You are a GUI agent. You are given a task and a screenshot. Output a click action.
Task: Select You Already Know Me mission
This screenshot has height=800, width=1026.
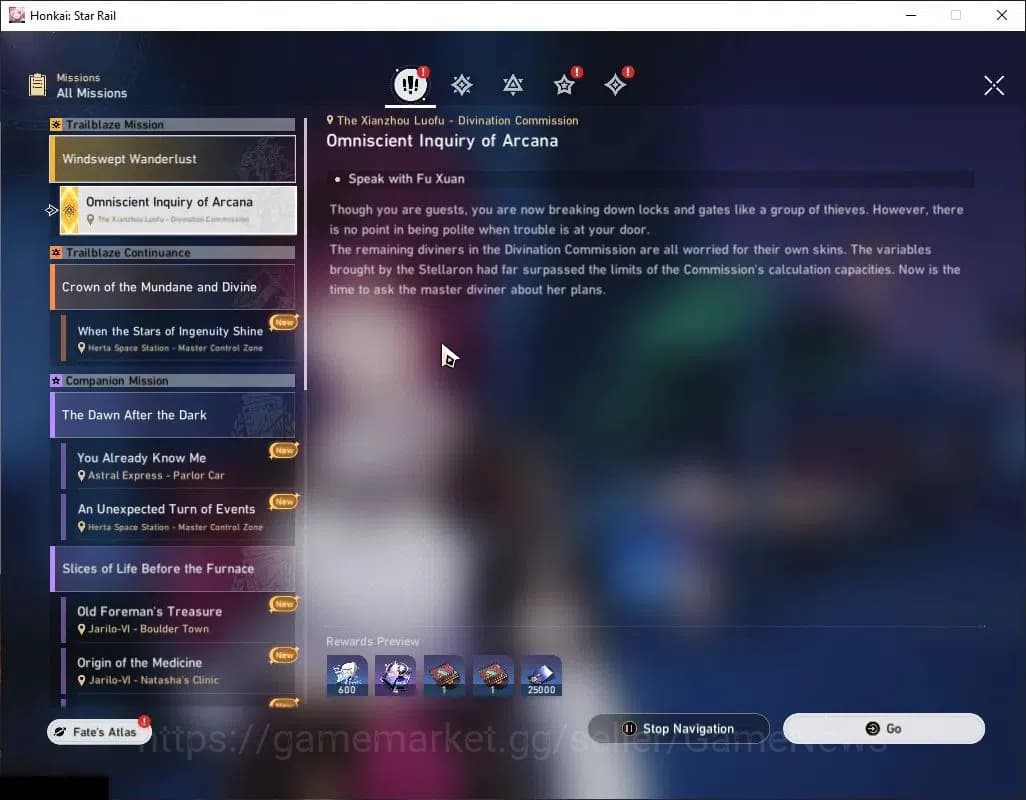pos(178,466)
